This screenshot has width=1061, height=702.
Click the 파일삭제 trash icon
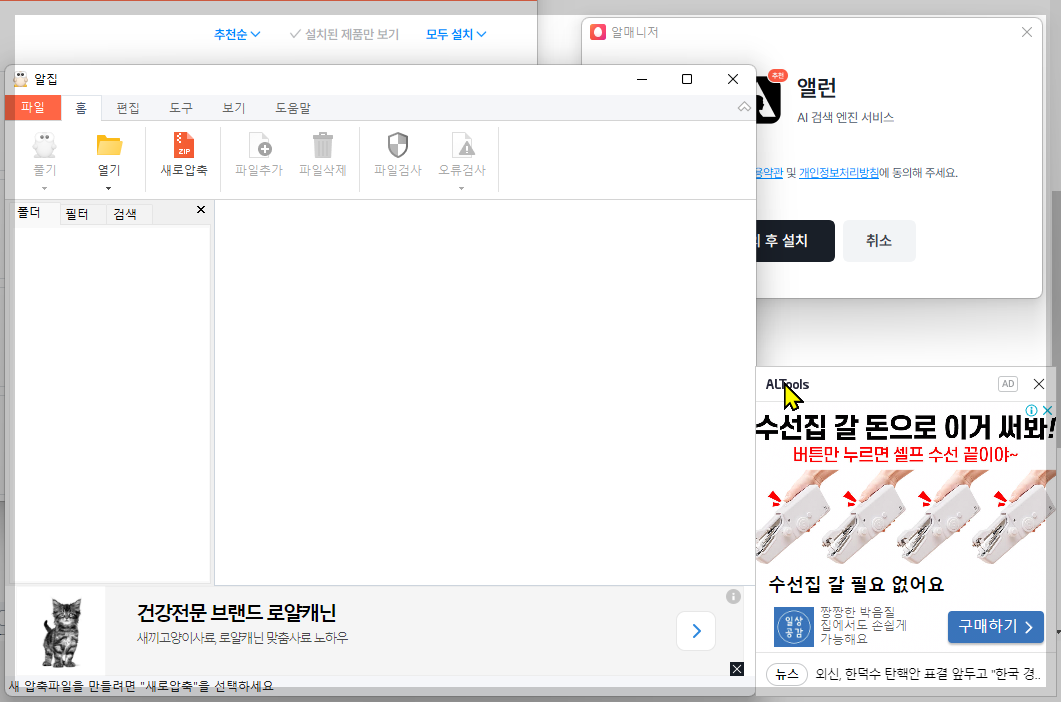click(323, 145)
